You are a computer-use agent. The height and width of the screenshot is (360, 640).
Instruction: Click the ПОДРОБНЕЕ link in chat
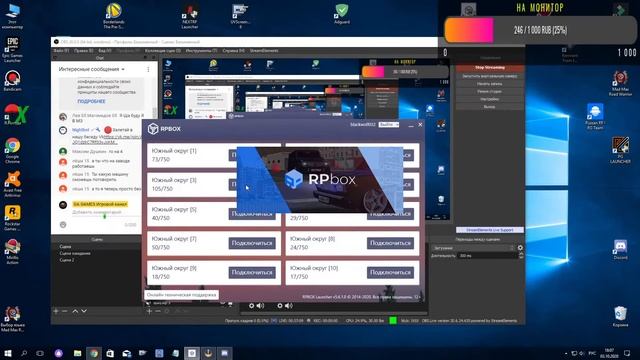[x=91, y=101]
